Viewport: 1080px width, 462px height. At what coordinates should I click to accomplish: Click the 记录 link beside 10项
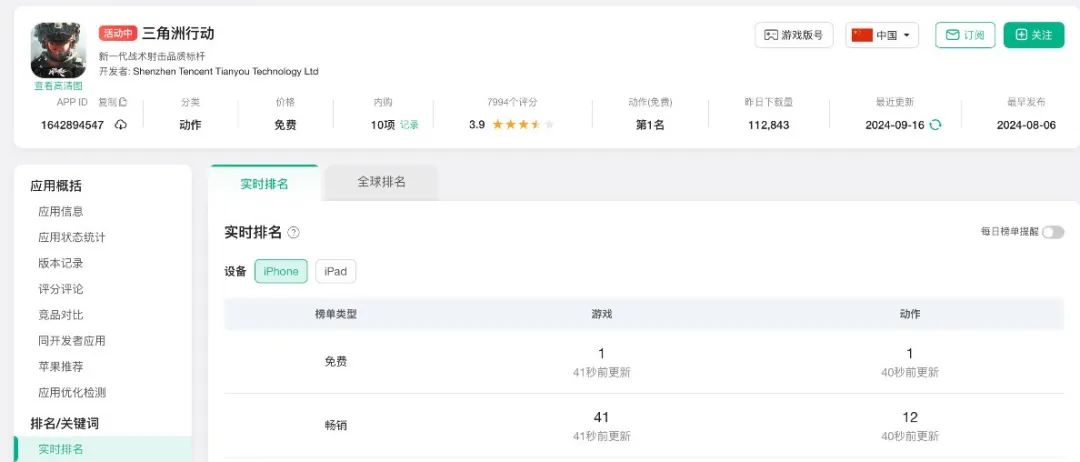[409, 125]
